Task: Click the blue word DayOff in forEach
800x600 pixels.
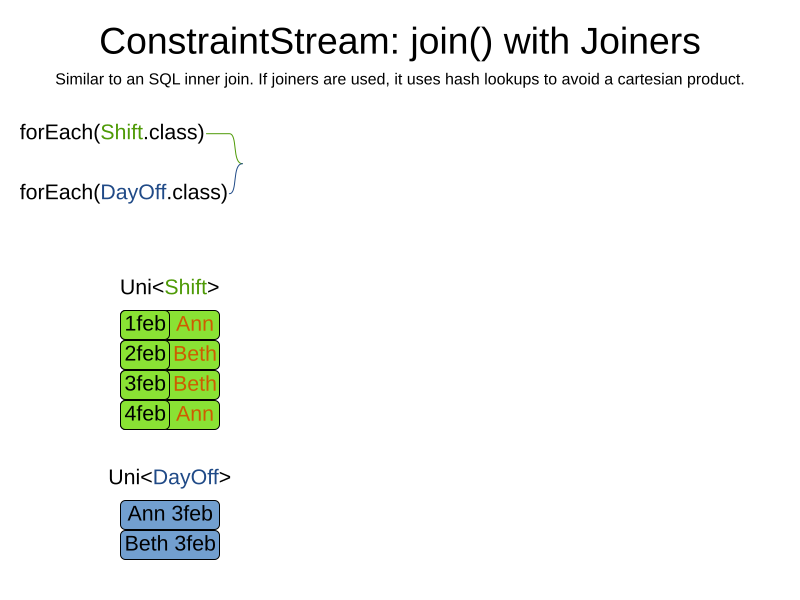Action: click(x=133, y=192)
